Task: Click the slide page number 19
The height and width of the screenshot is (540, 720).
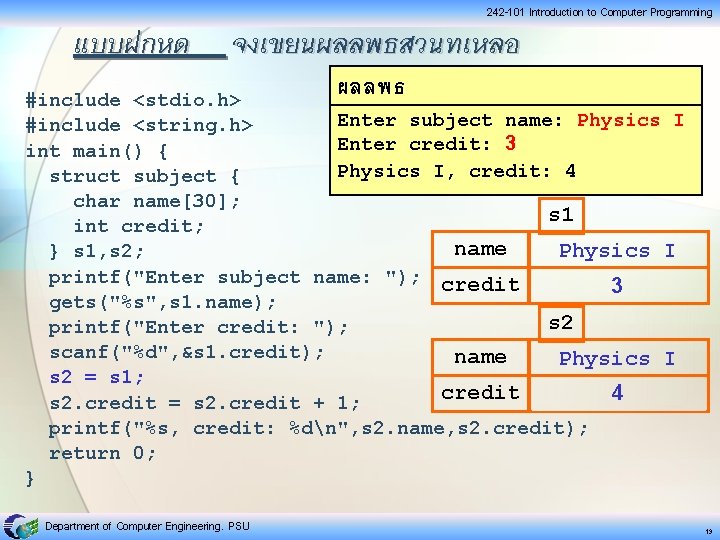Action: pyautogui.click(x=709, y=532)
